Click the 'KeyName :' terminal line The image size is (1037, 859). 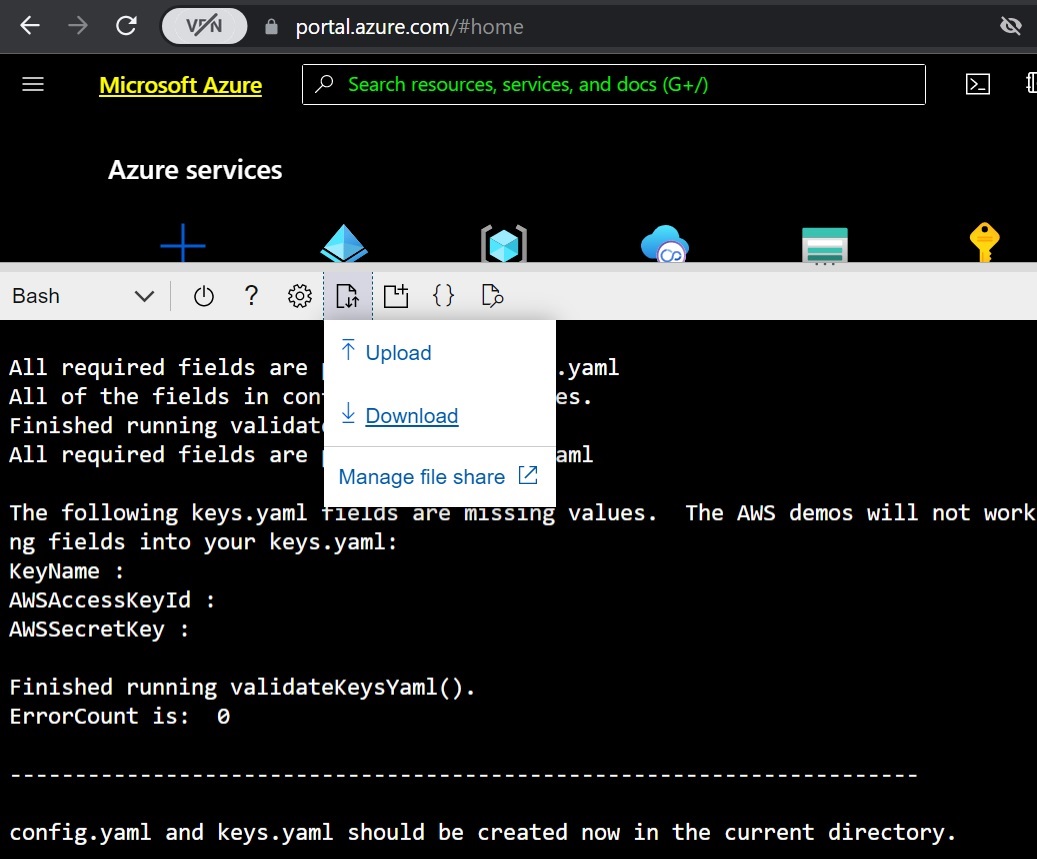[x=67, y=571]
